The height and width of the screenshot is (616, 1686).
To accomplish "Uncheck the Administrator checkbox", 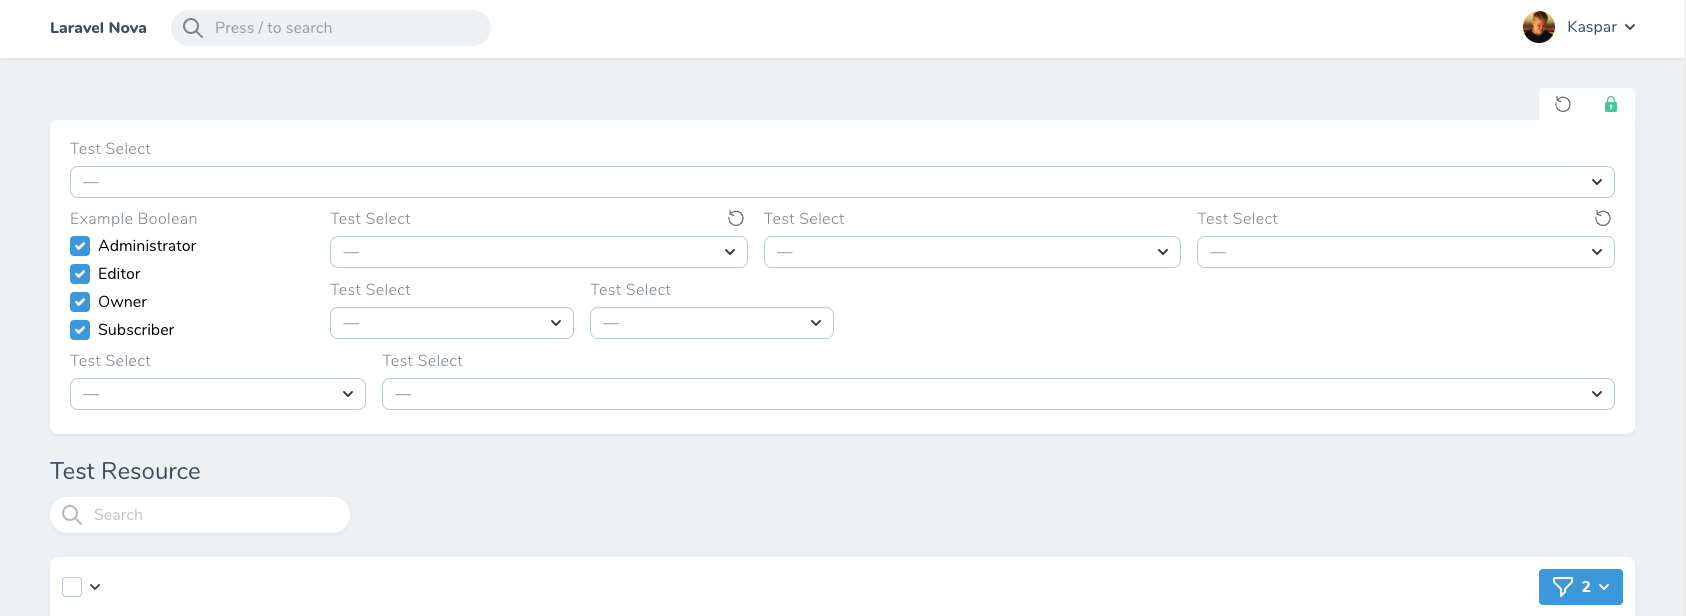I will tap(80, 246).
